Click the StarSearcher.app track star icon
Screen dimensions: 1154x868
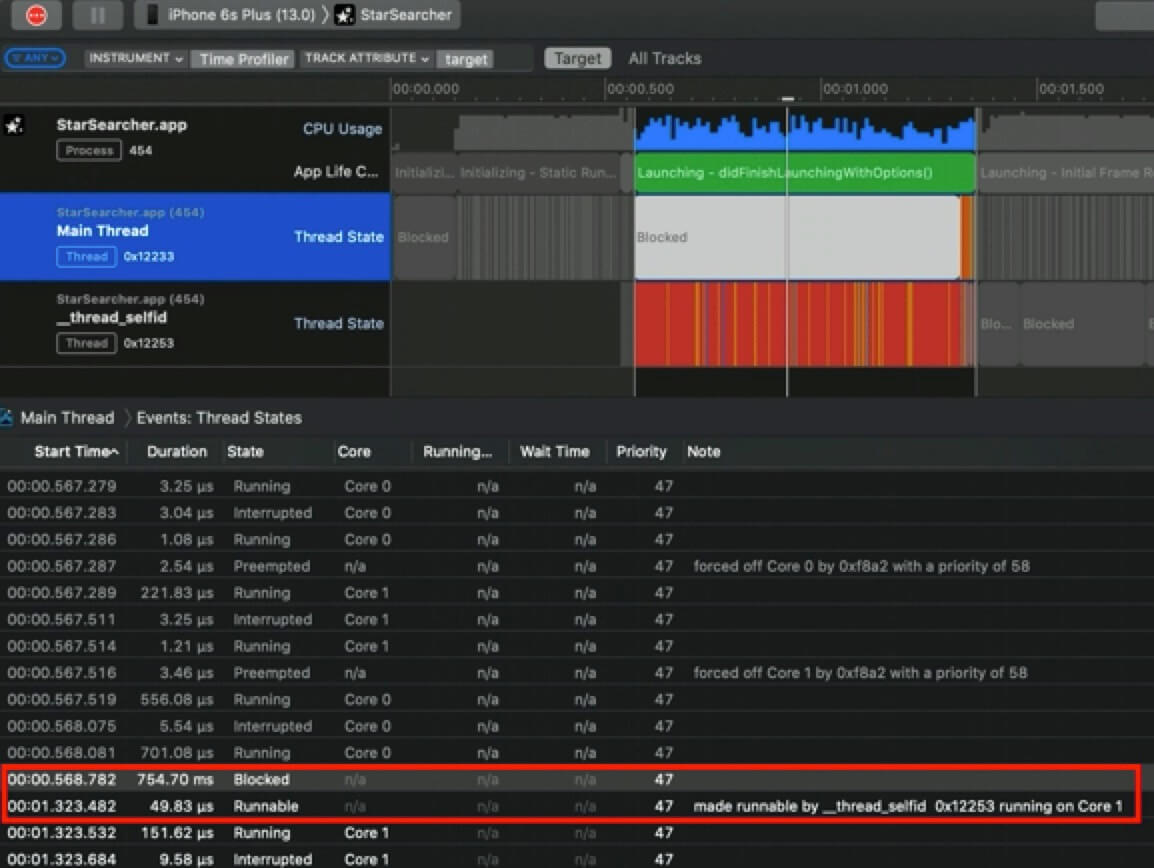(14, 126)
